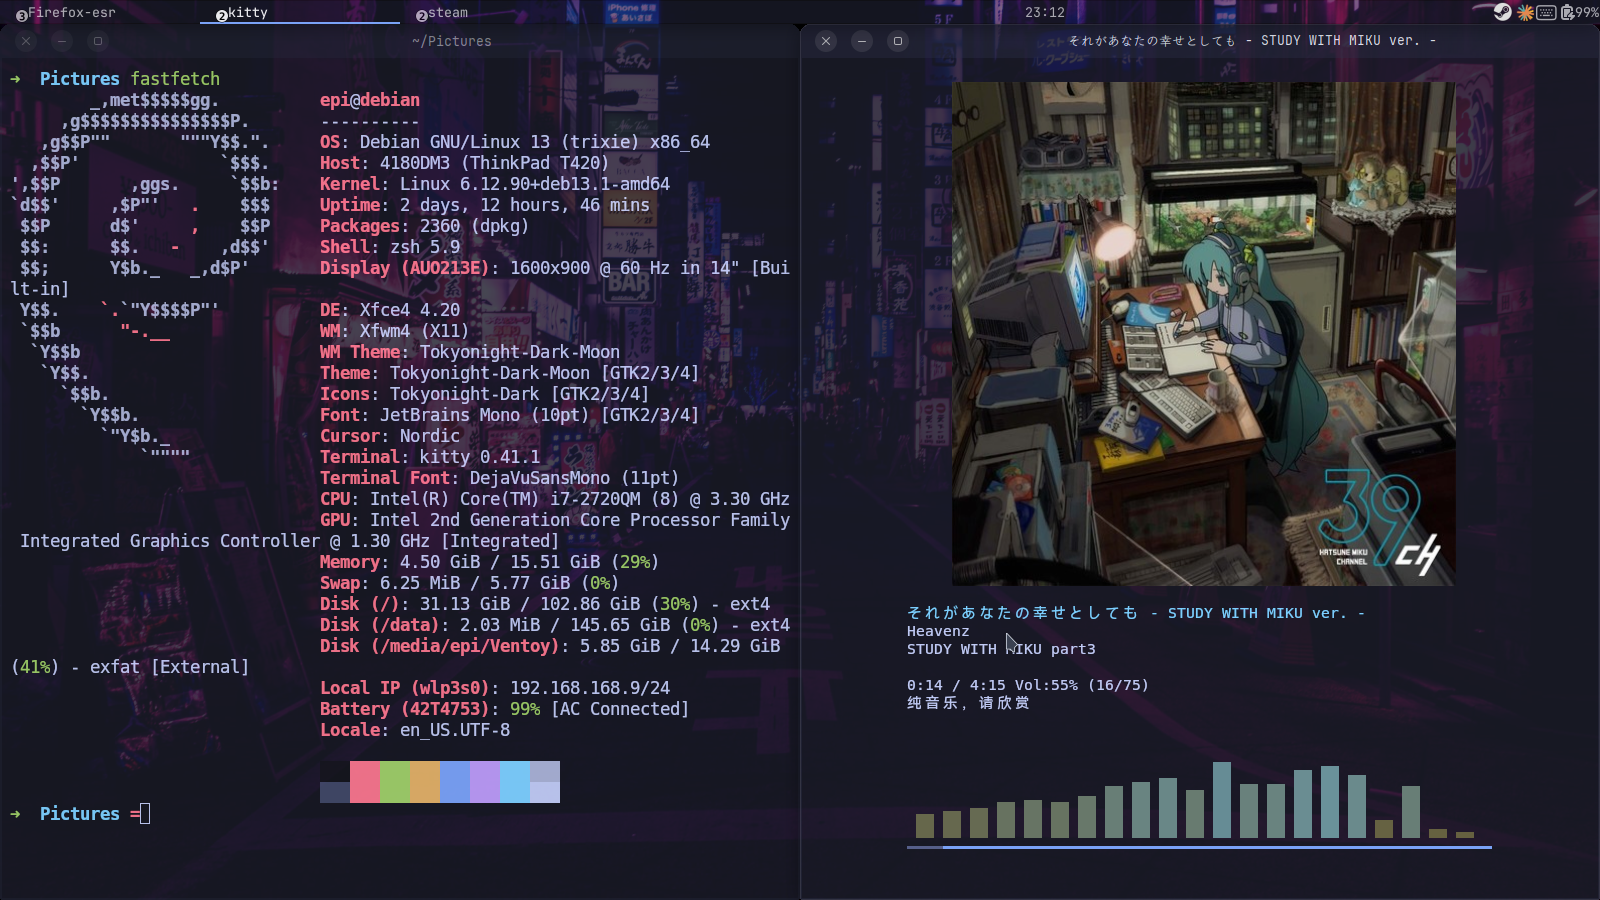Click the 'WM Theme: Tokyonight-Dark-Moon' line
This screenshot has width=1600, height=900.
[470, 352]
